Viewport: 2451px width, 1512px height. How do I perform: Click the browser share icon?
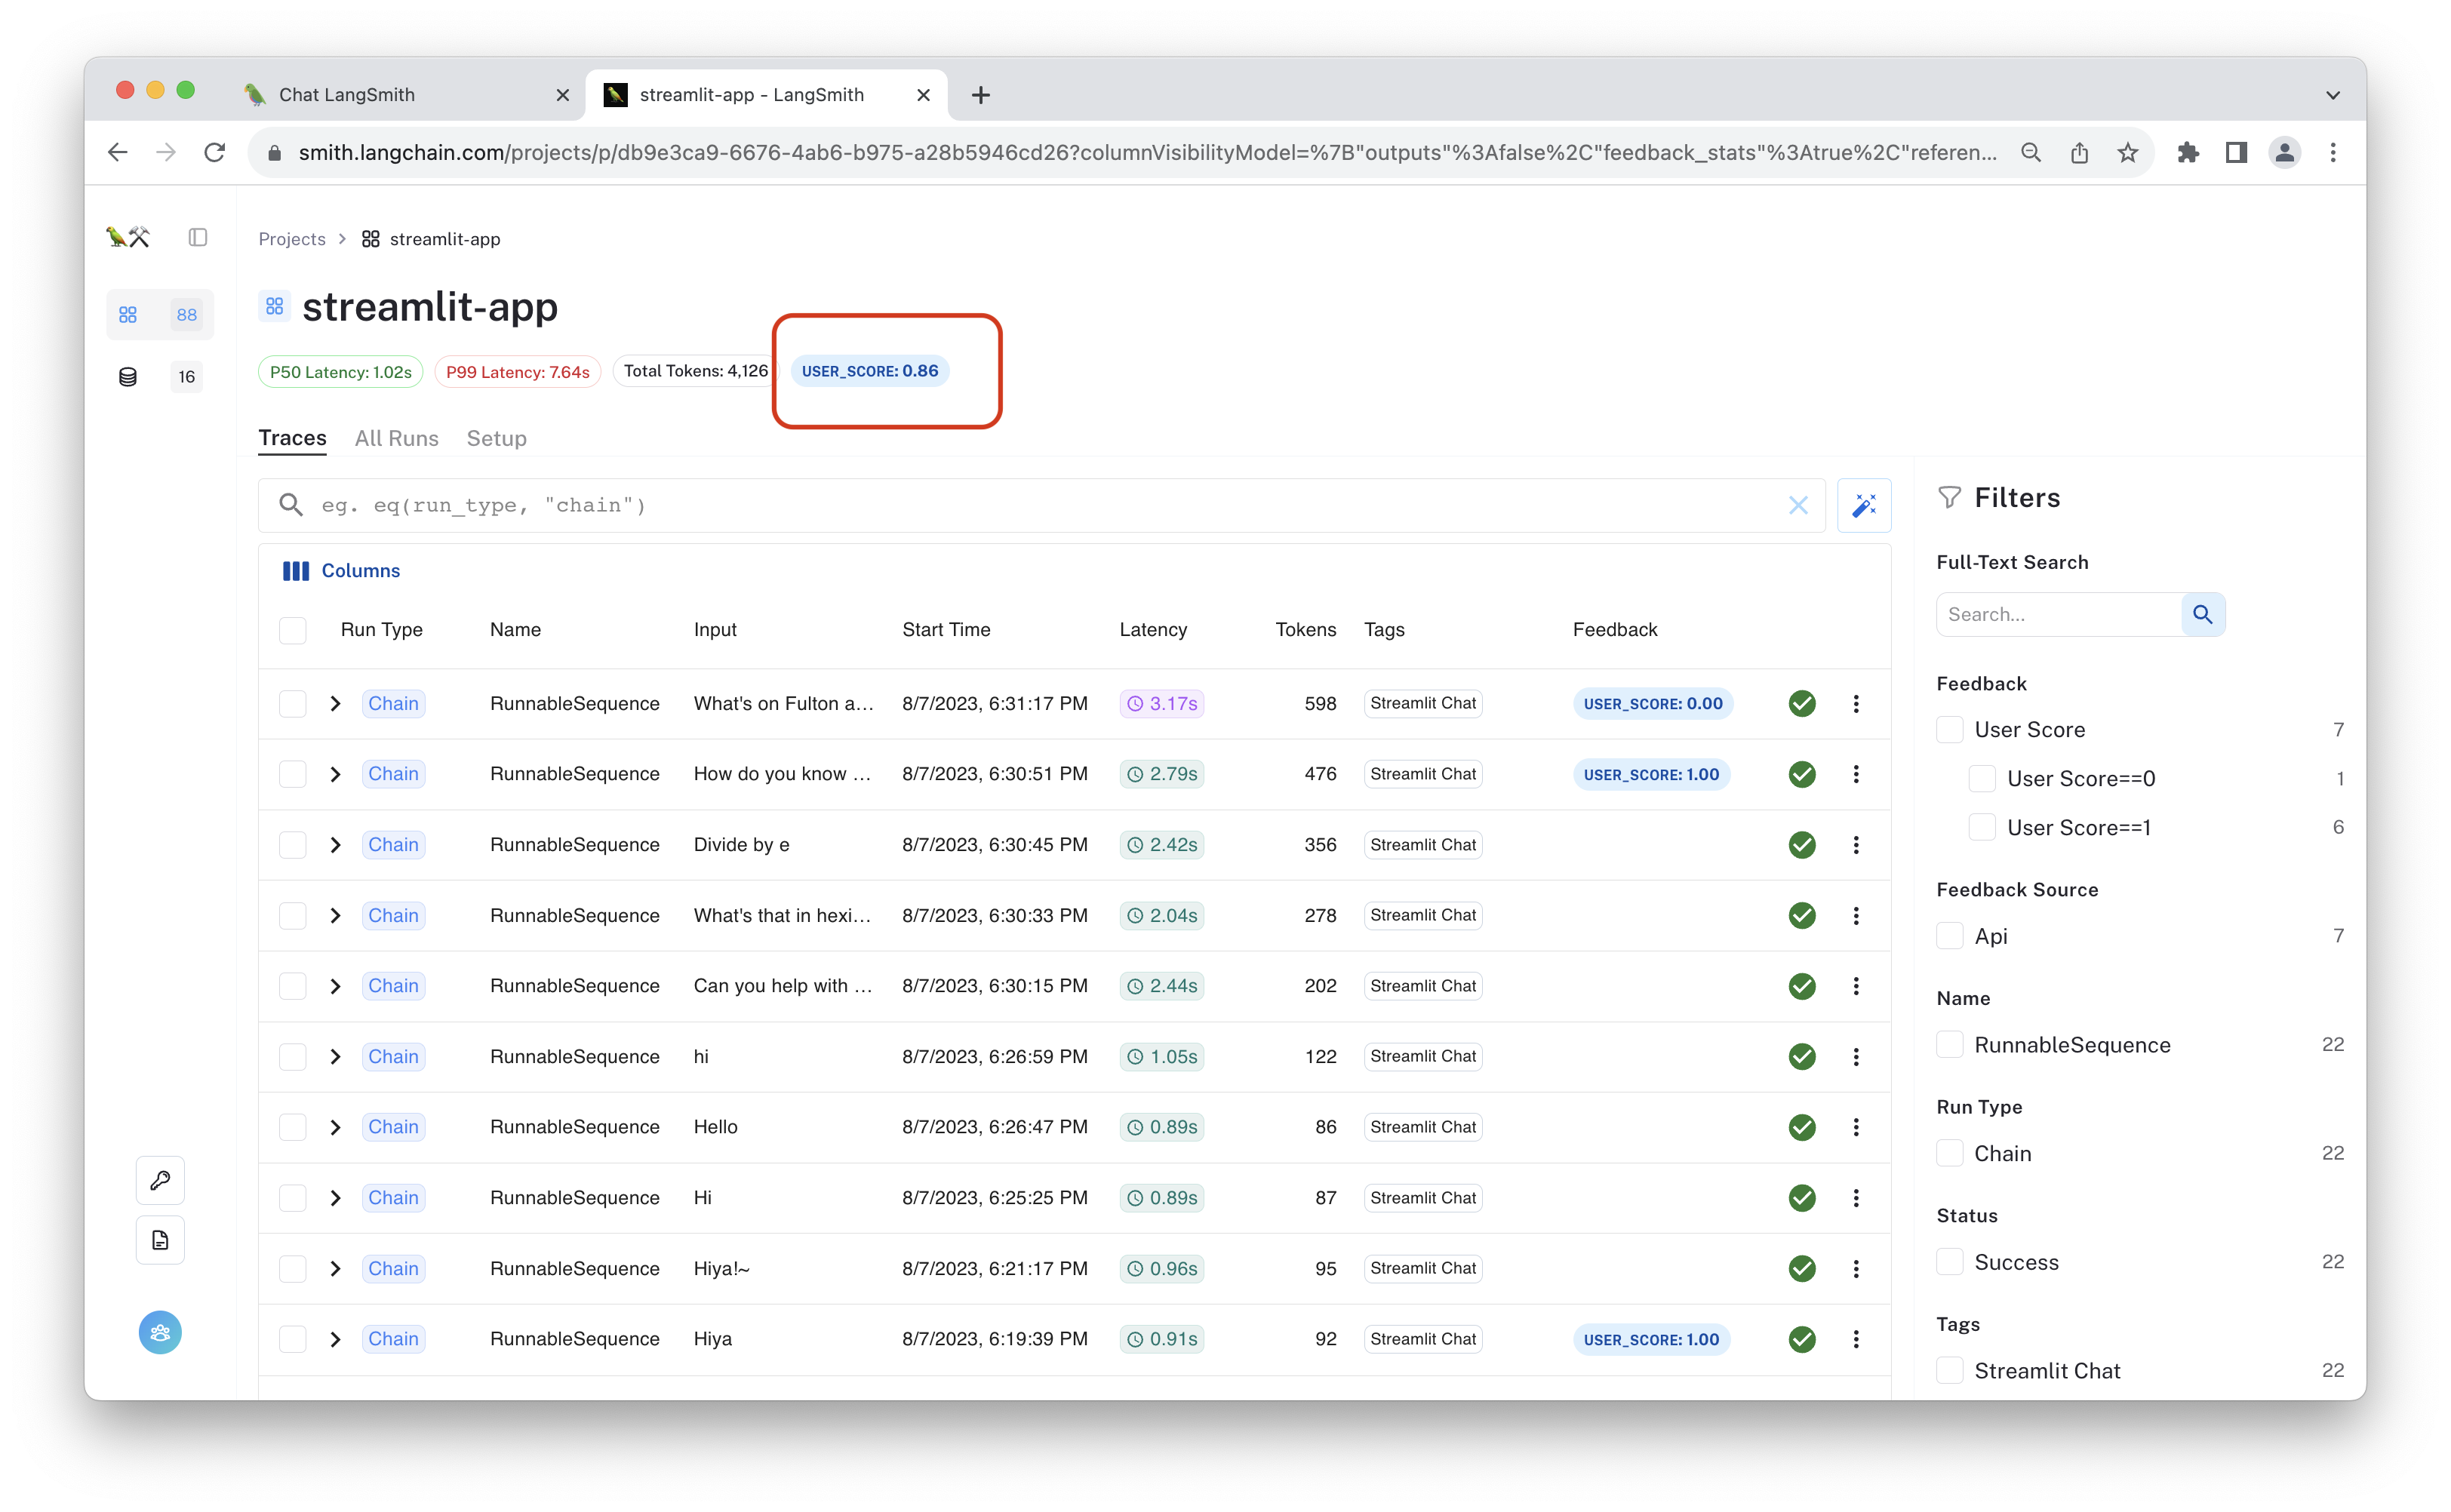click(2078, 152)
